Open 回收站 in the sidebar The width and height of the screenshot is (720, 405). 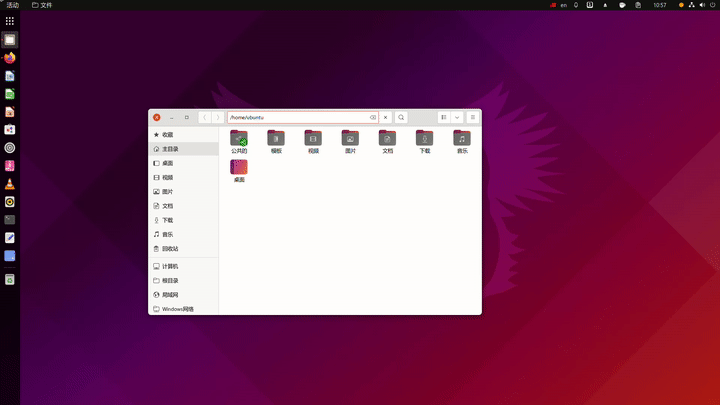pyautogui.click(x=184, y=249)
